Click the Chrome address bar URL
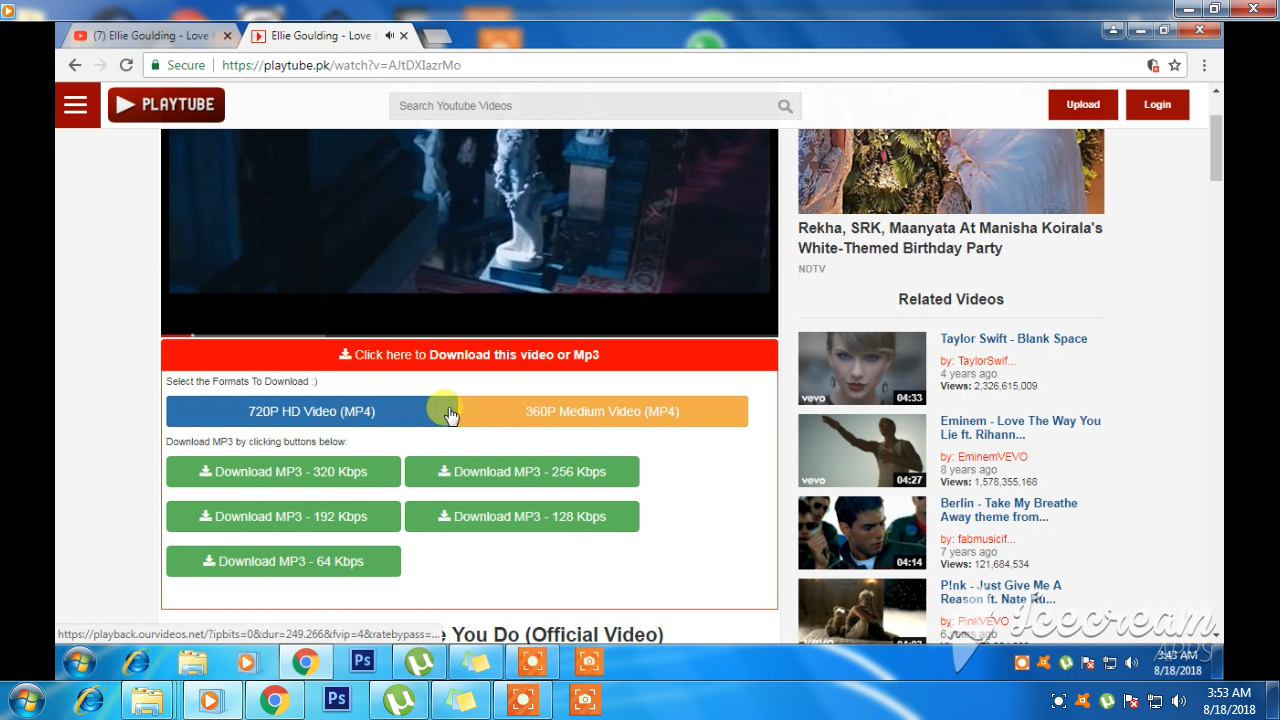Image resolution: width=1280 pixels, height=720 pixels. pyautogui.click(x=341, y=65)
